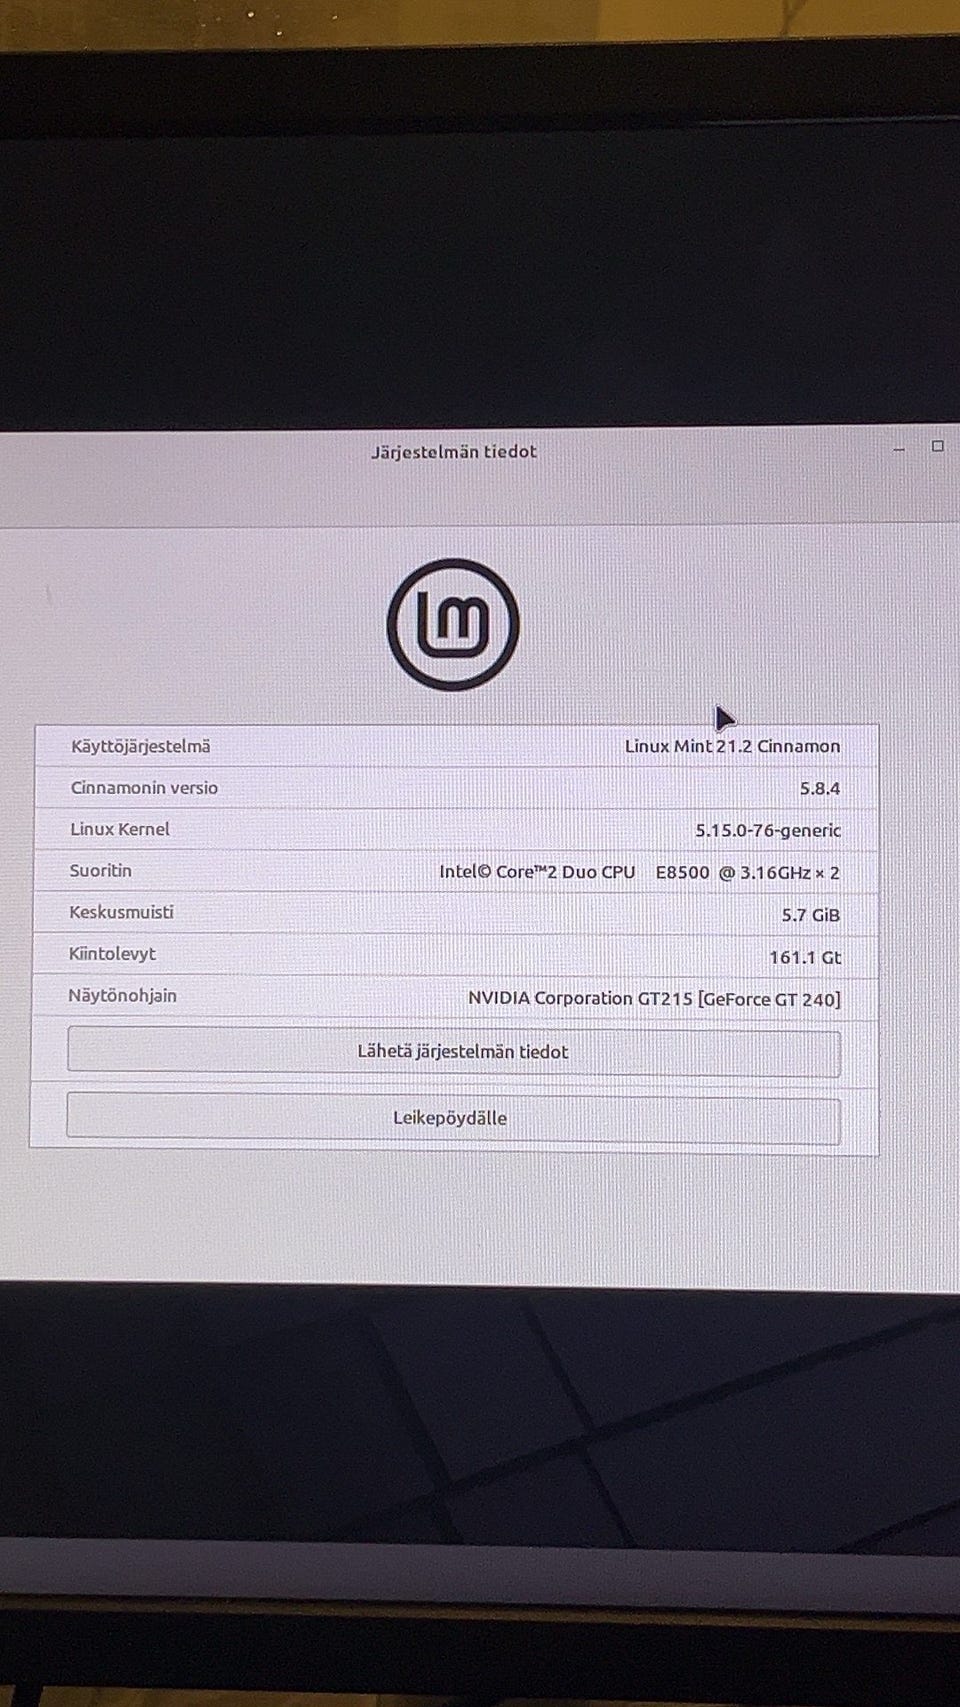Select the 'Linux Kernel' label
The width and height of the screenshot is (960, 1707).
coord(120,829)
